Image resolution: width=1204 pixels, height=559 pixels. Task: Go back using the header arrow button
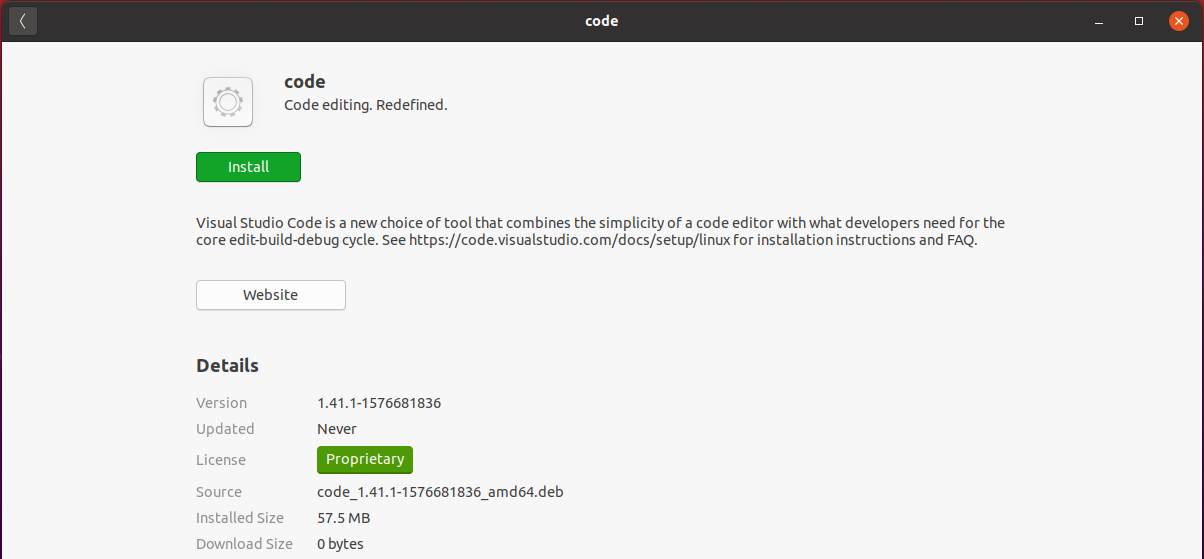[23, 21]
